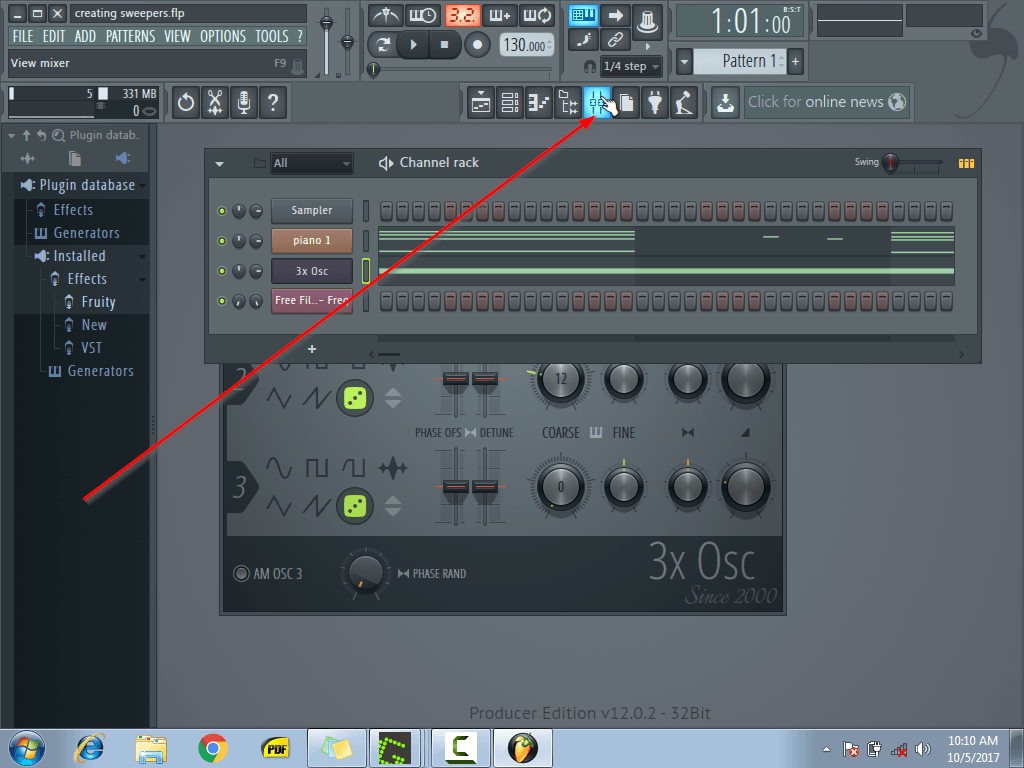Open the OPTIONS menu
The width and height of the screenshot is (1024, 768).
tap(223, 37)
